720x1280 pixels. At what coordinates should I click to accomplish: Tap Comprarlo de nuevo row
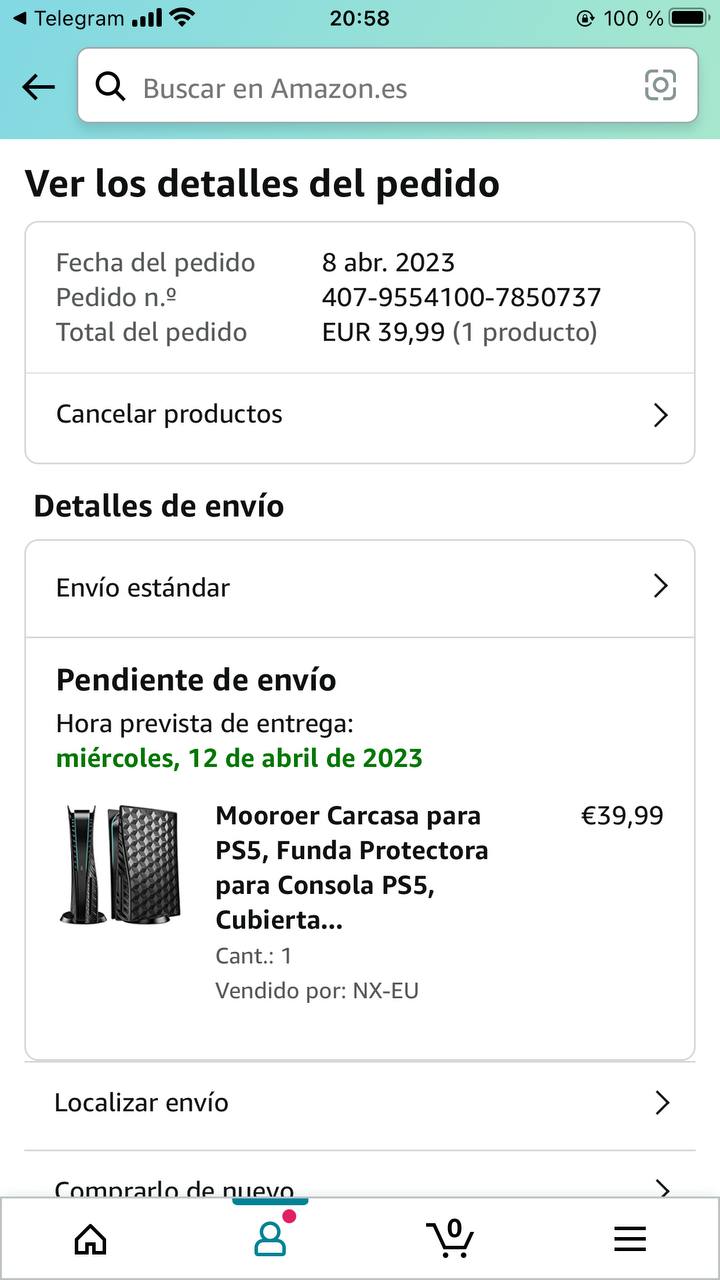click(x=175, y=1188)
